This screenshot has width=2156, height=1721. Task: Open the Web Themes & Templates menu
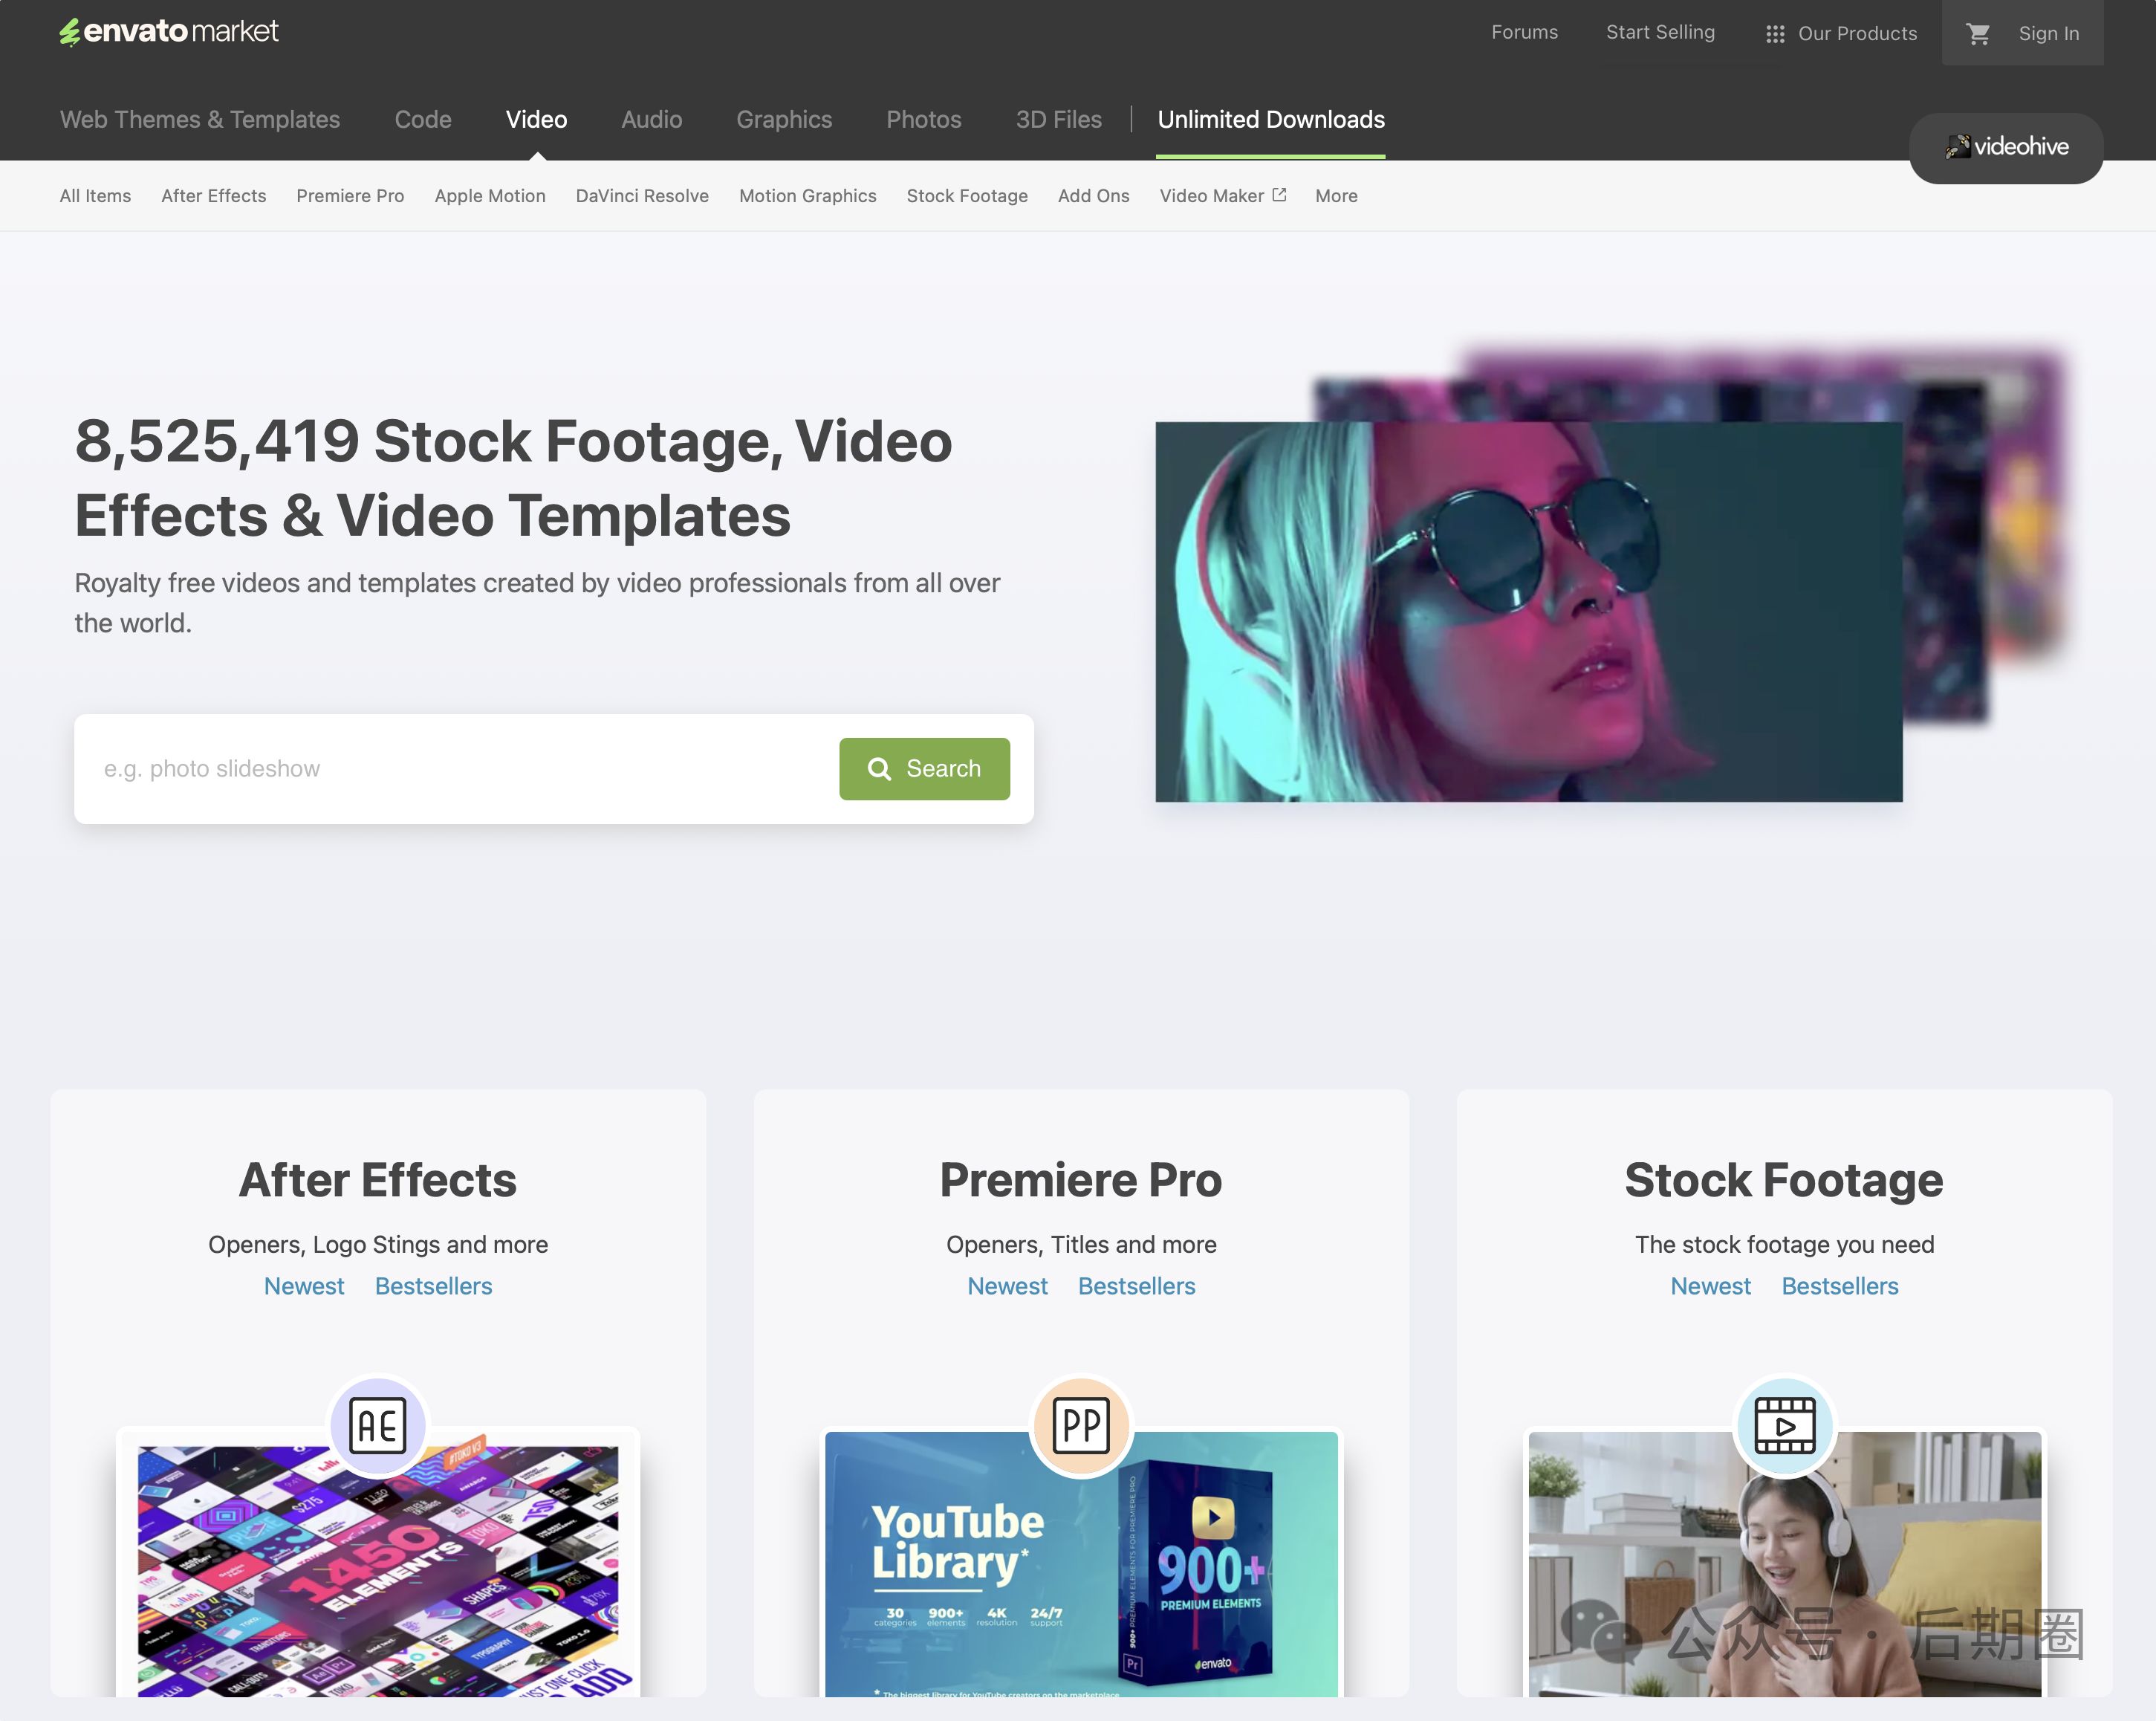200,120
